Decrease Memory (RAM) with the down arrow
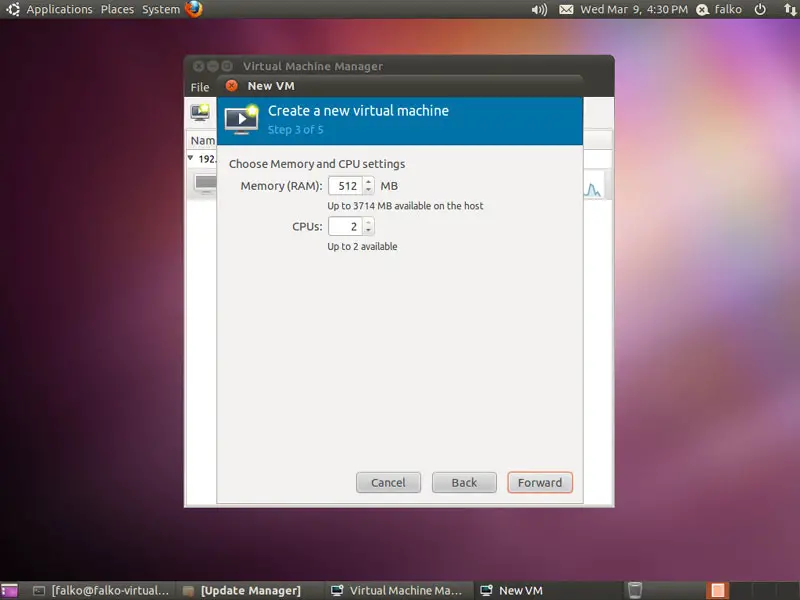This screenshot has width=800, height=600. click(x=368, y=190)
